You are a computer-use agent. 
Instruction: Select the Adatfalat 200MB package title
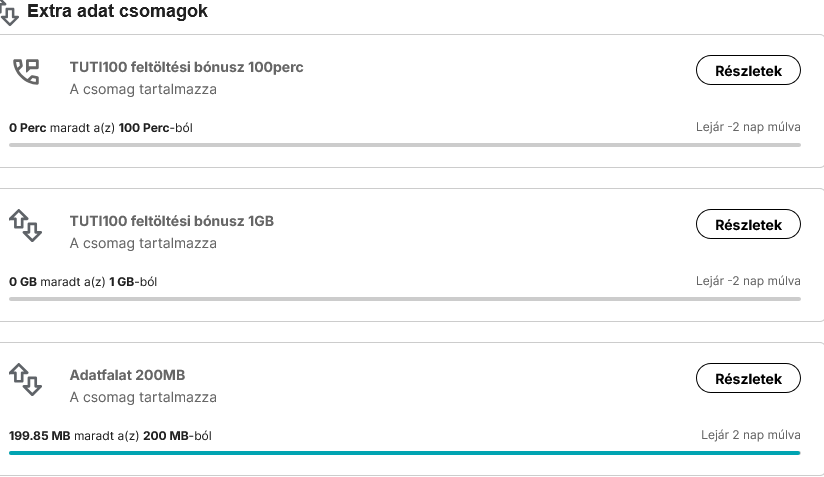[127, 376]
